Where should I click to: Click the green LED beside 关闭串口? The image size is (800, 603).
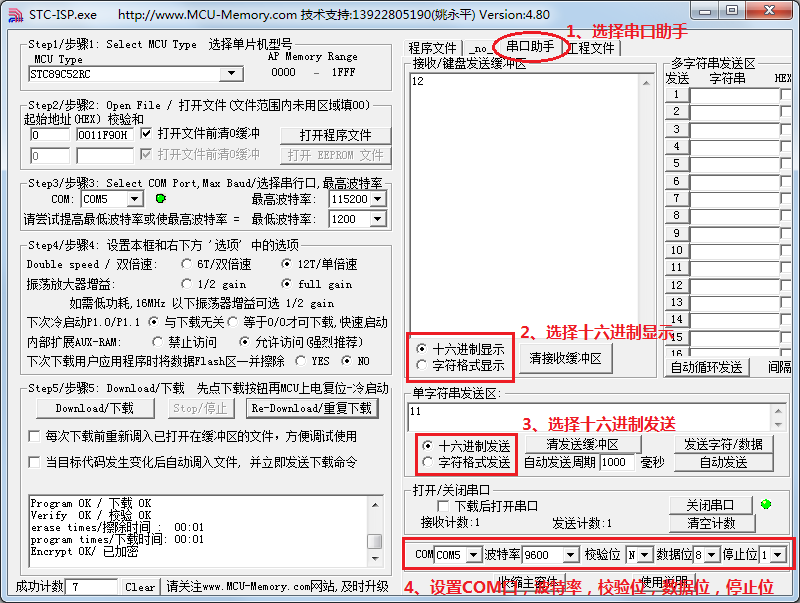pyautogui.click(x=766, y=505)
